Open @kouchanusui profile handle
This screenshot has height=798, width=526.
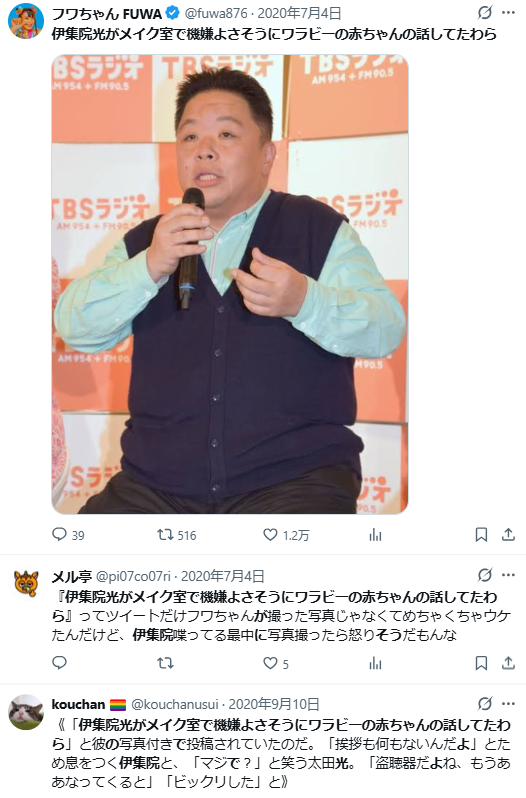174,704
